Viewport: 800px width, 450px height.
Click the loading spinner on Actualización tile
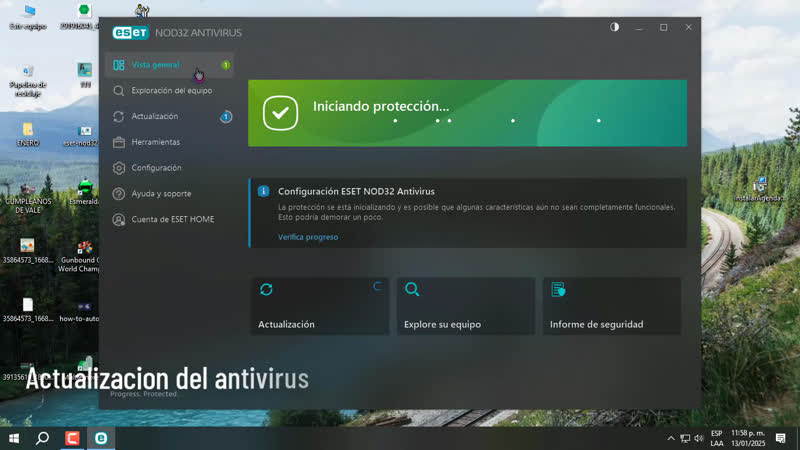377,286
